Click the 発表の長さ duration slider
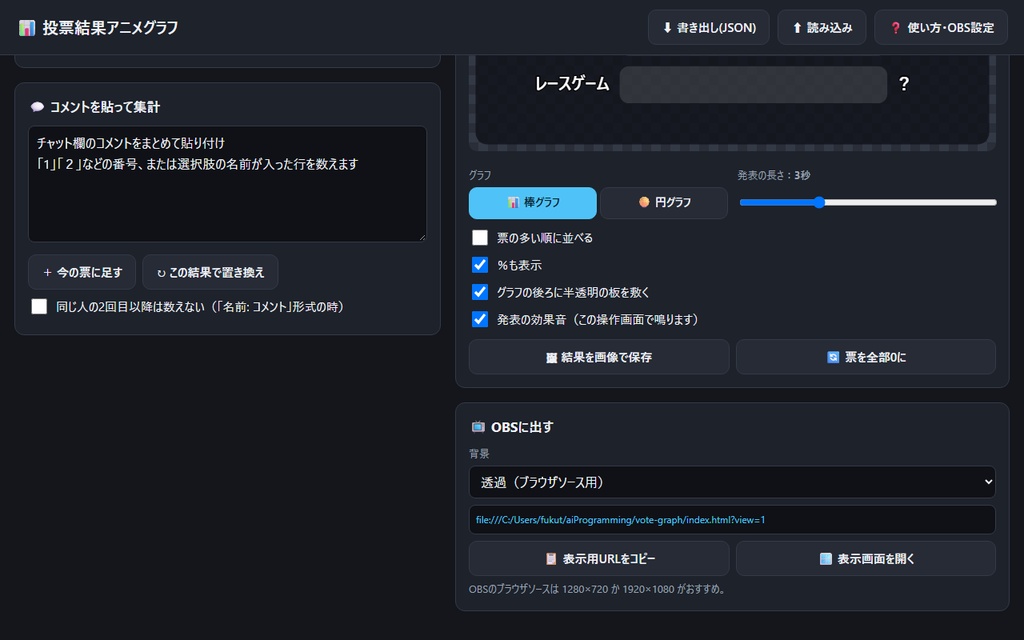Screen dimensions: 1024x640 click(x=868, y=202)
